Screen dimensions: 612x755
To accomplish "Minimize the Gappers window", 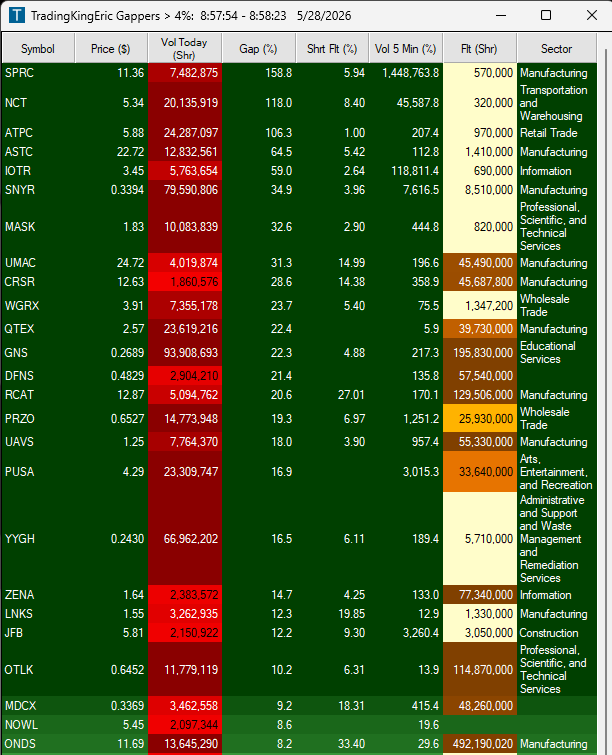I will click(501, 15).
